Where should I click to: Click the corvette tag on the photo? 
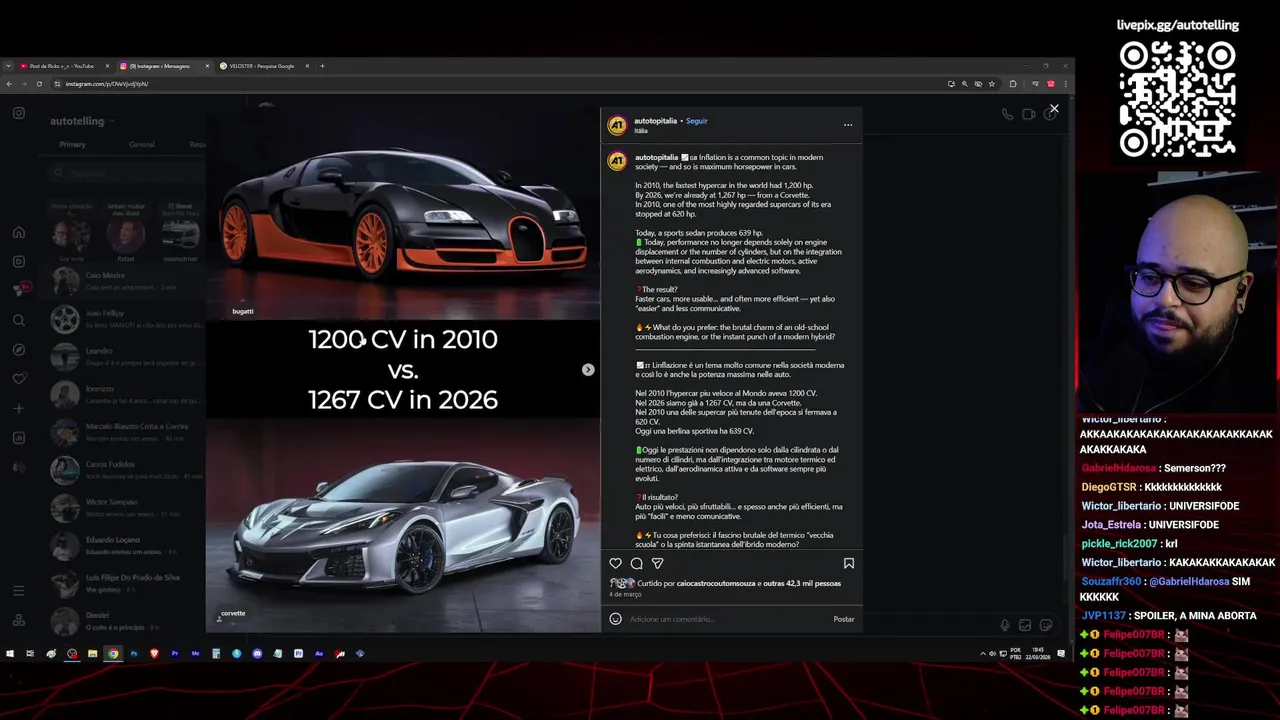pyautogui.click(x=233, y=613)
